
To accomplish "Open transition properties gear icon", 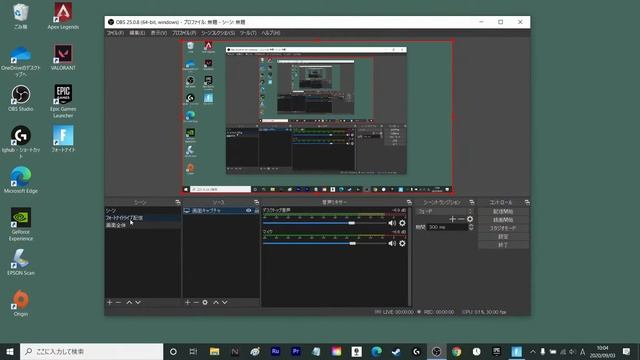I will click(x=470, y=219).
